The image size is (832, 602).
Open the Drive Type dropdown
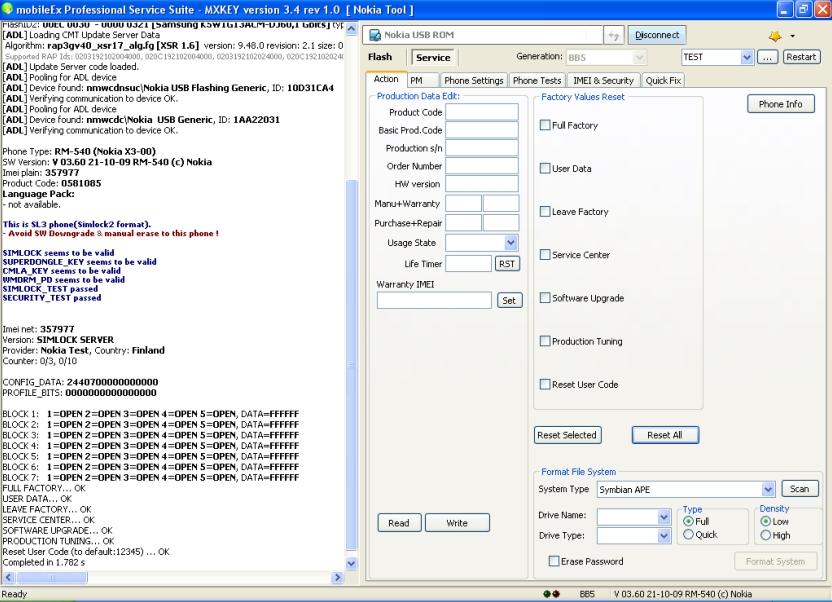[664, 536]
